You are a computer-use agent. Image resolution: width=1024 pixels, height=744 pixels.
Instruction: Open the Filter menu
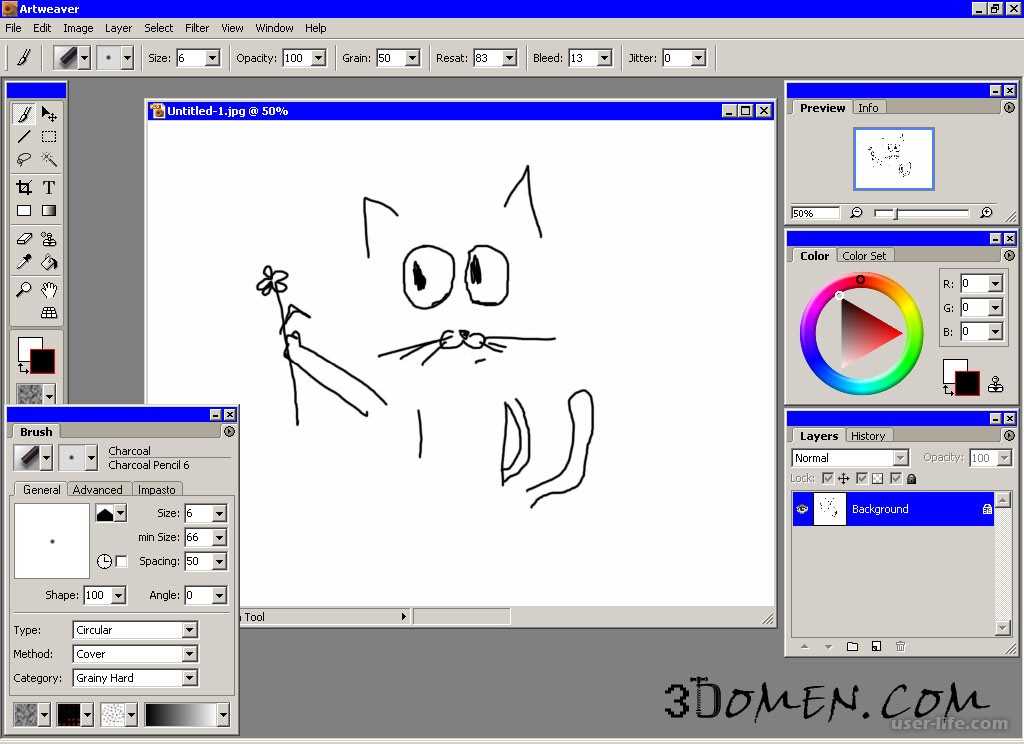(197, 28)
